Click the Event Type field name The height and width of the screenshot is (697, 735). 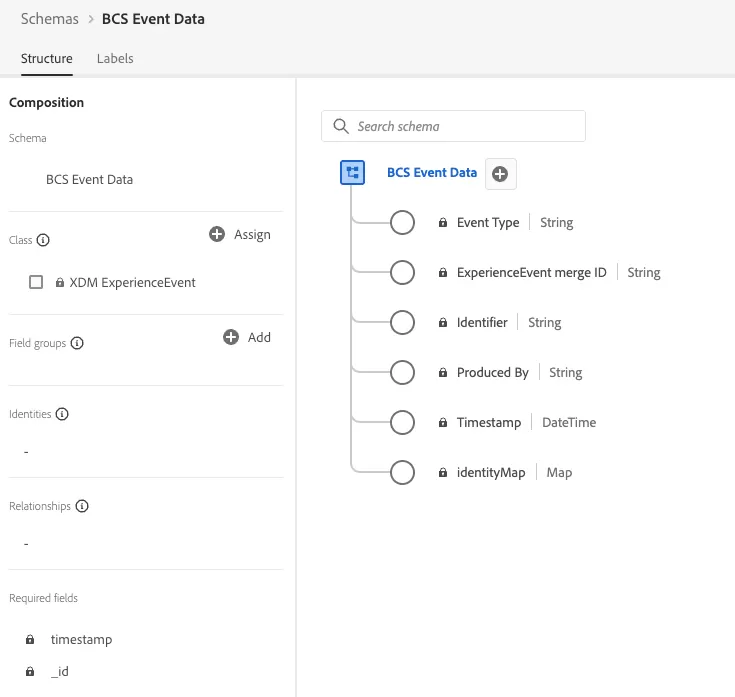click(x=488, y=223)
